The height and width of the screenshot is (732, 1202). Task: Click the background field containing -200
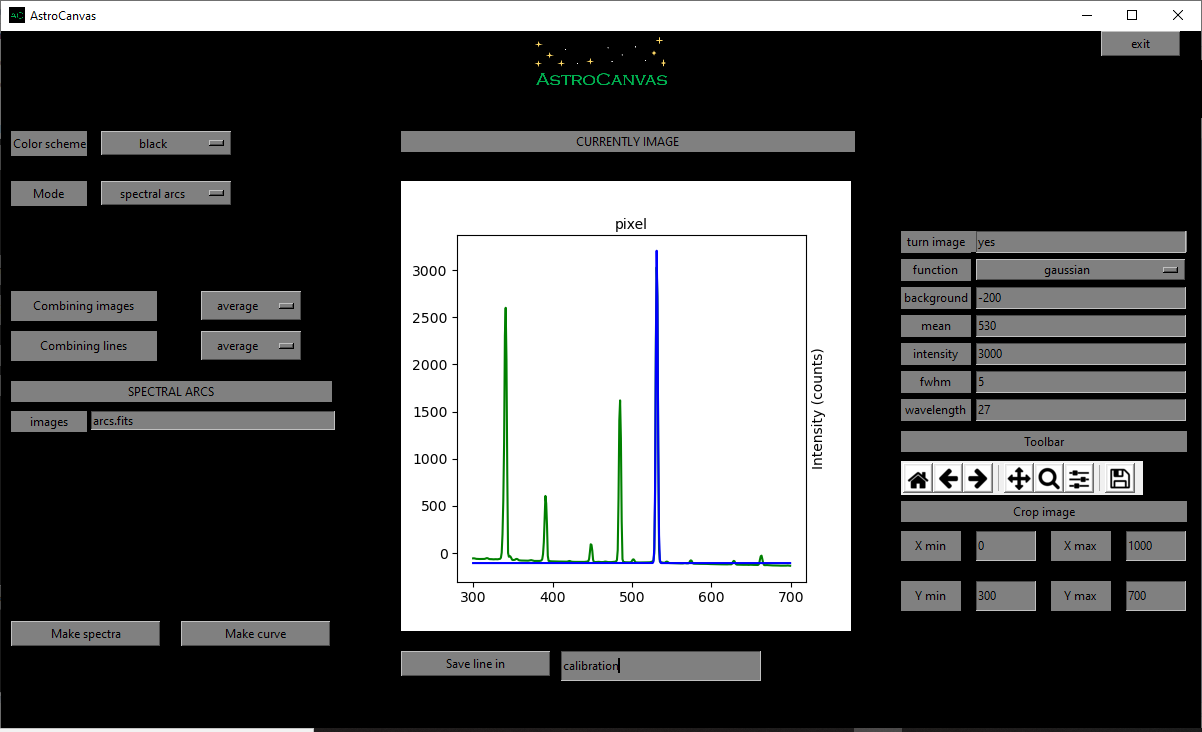point(1081,297)
